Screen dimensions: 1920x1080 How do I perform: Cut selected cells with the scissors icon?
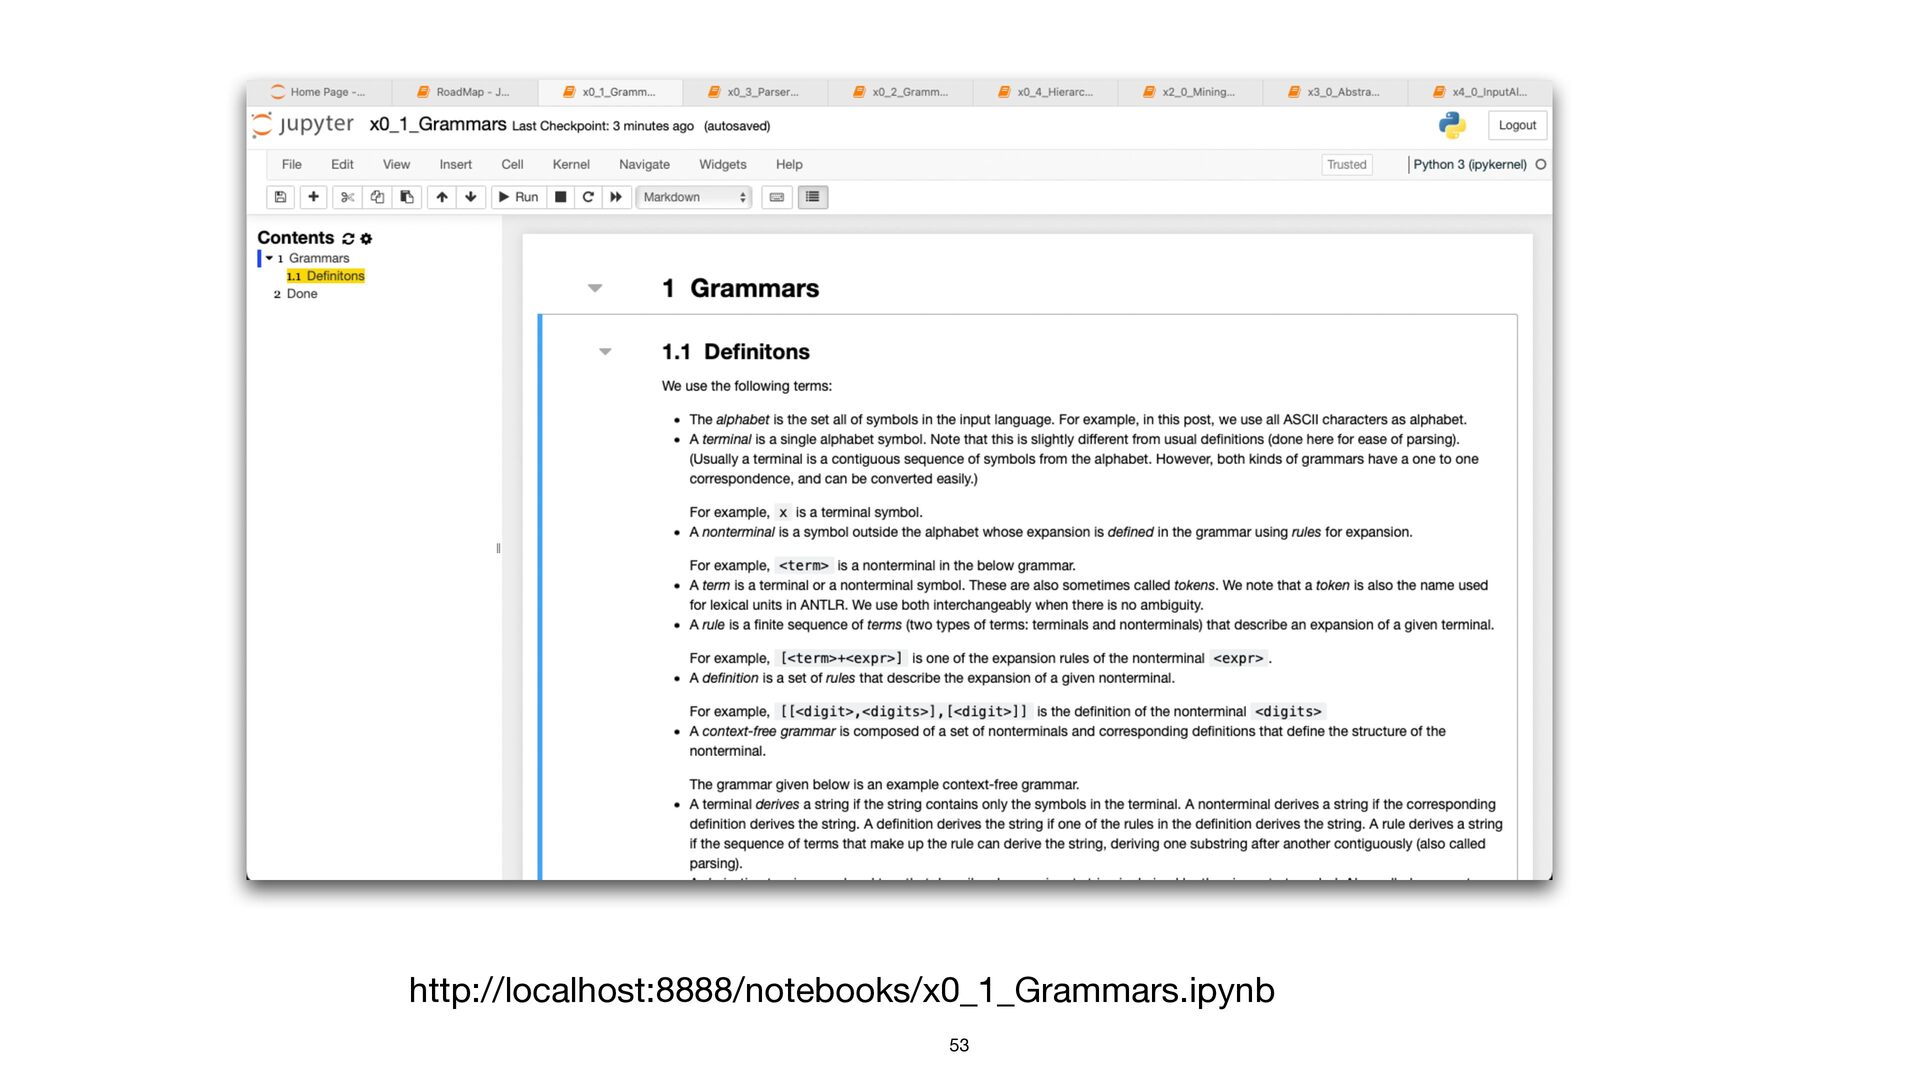click(x=348, y=197)
